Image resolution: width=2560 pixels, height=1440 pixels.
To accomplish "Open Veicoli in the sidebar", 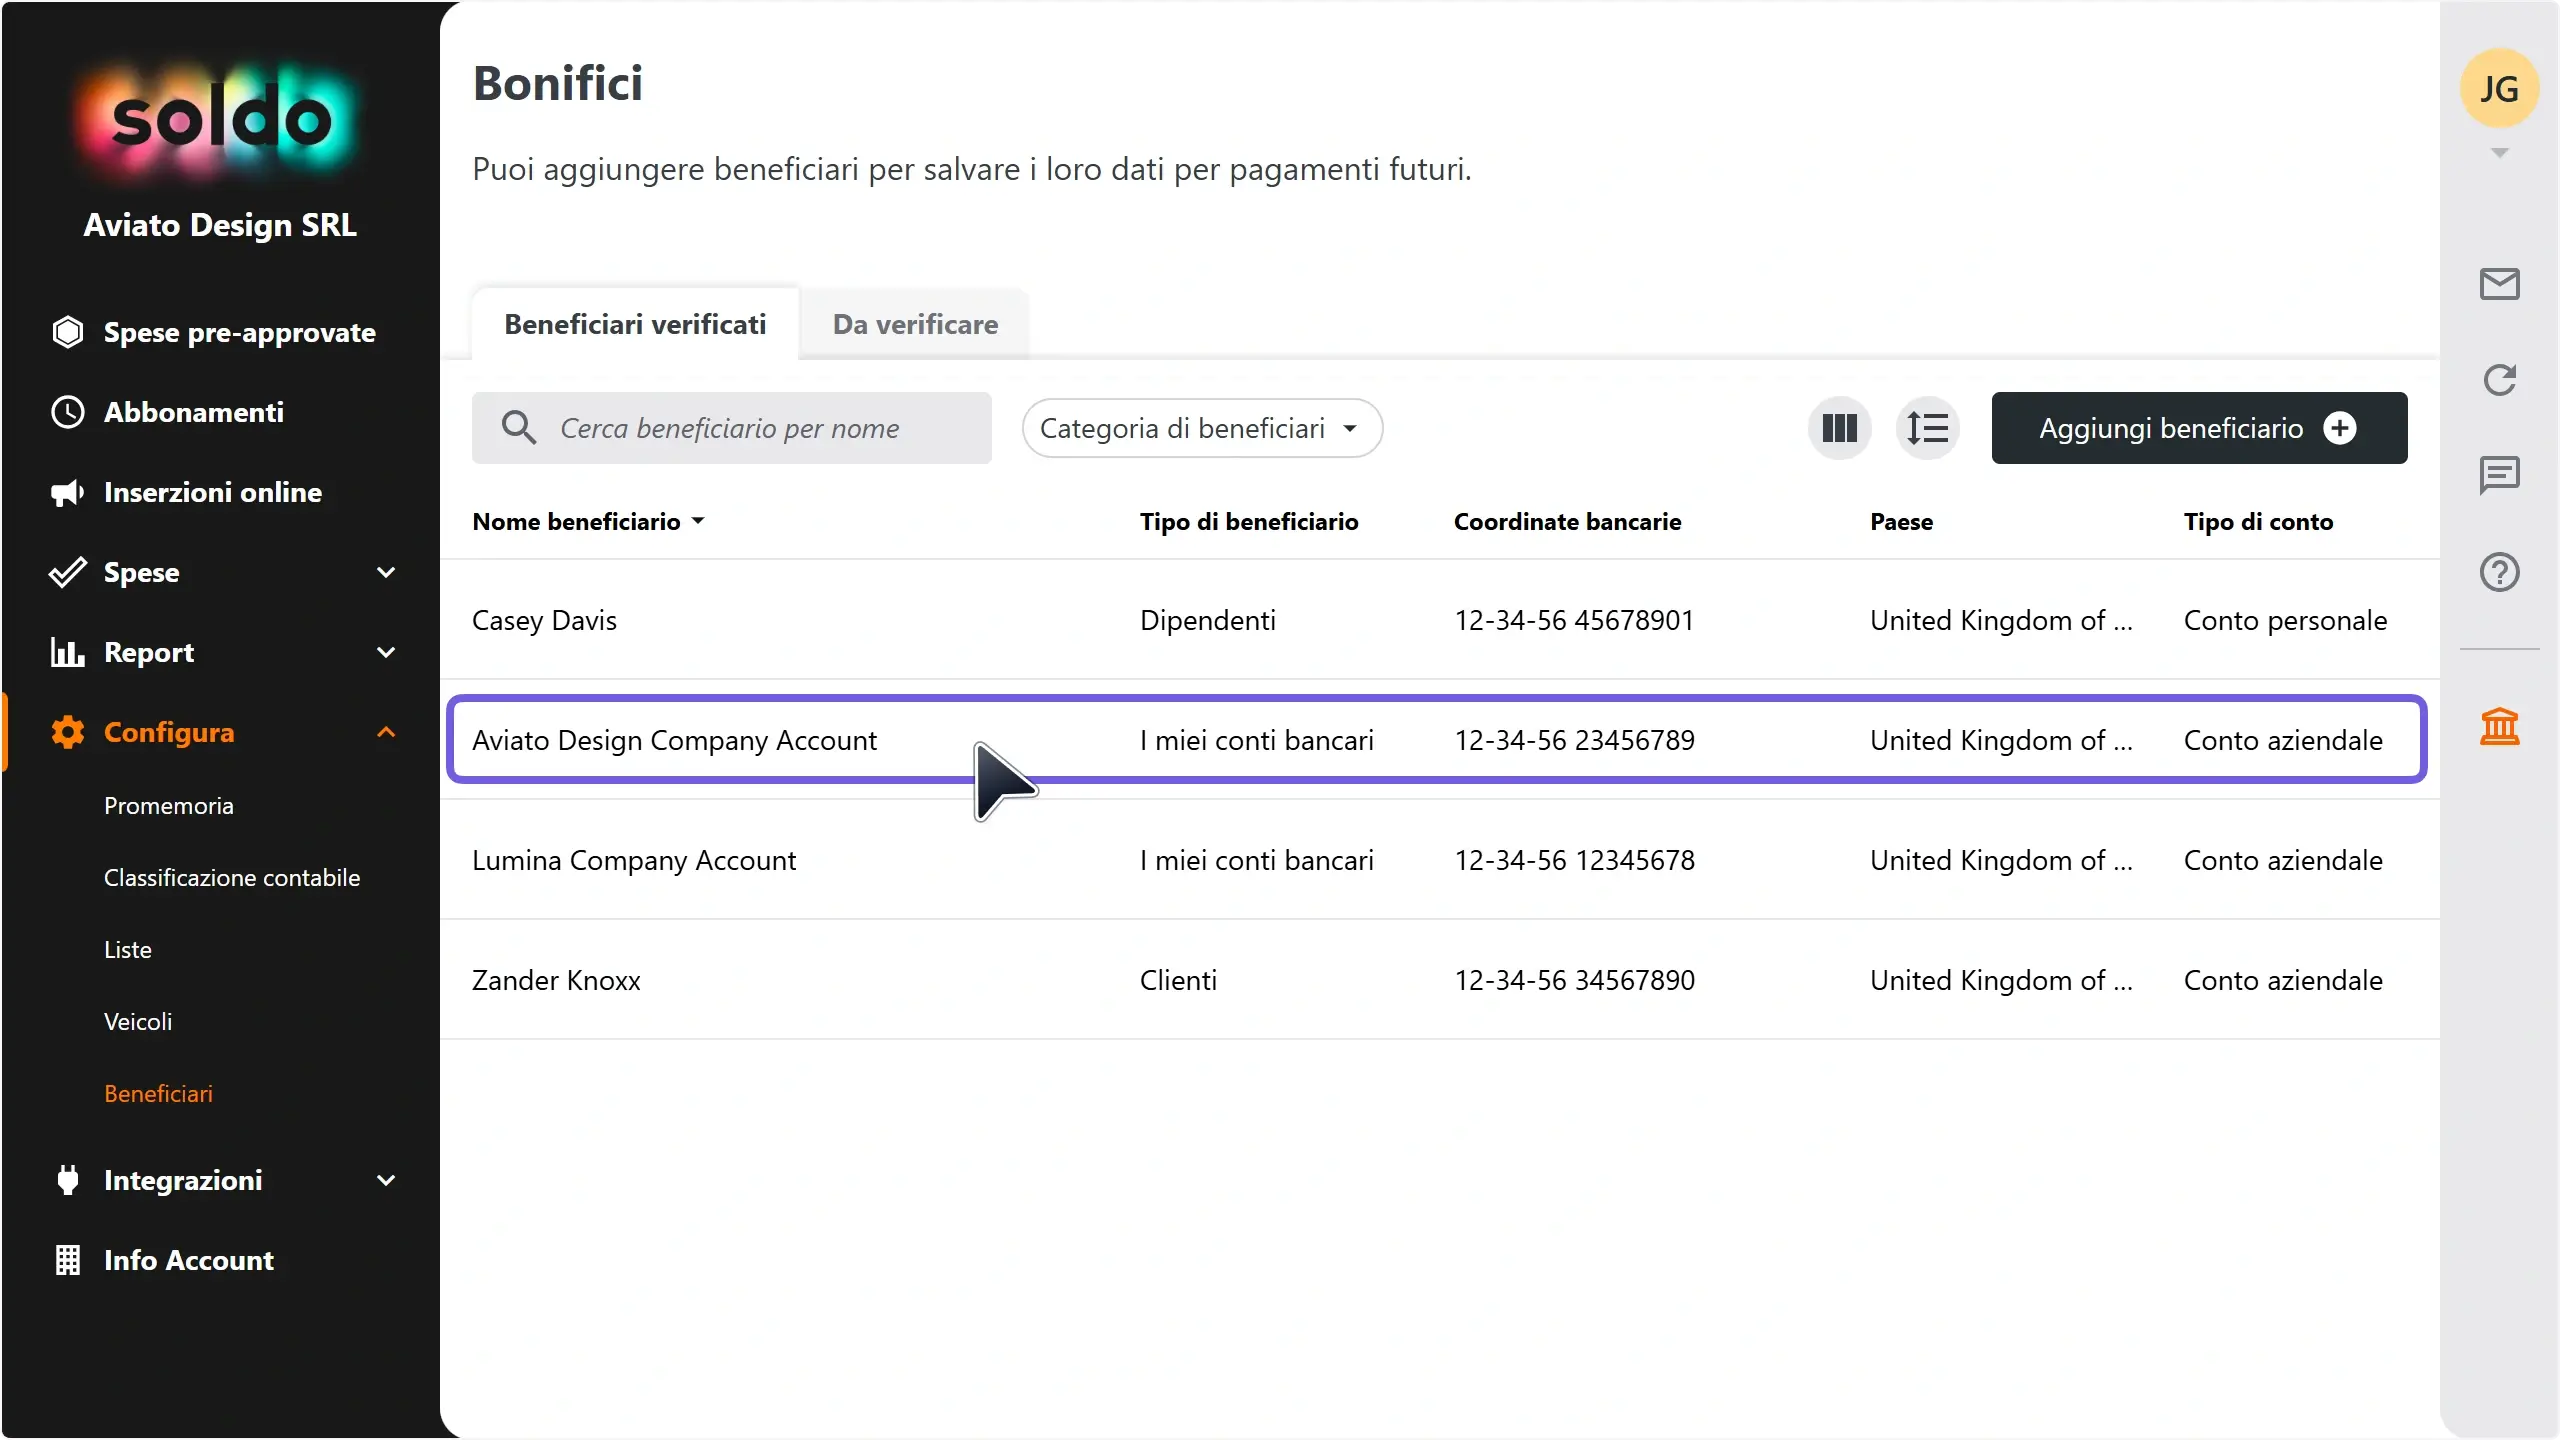I will (138, 1022).
